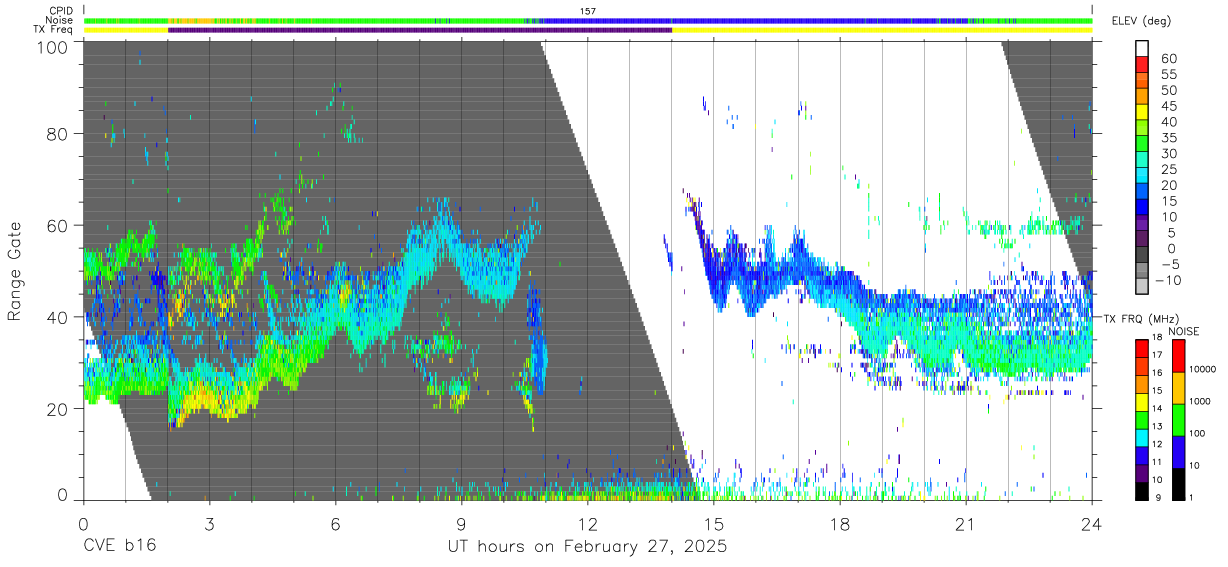The width and height of the screenshot is (1228, 567).
Task: Click the 'TX FRQ (MHz)' legend title
Action: click(x=1142, y=318)
